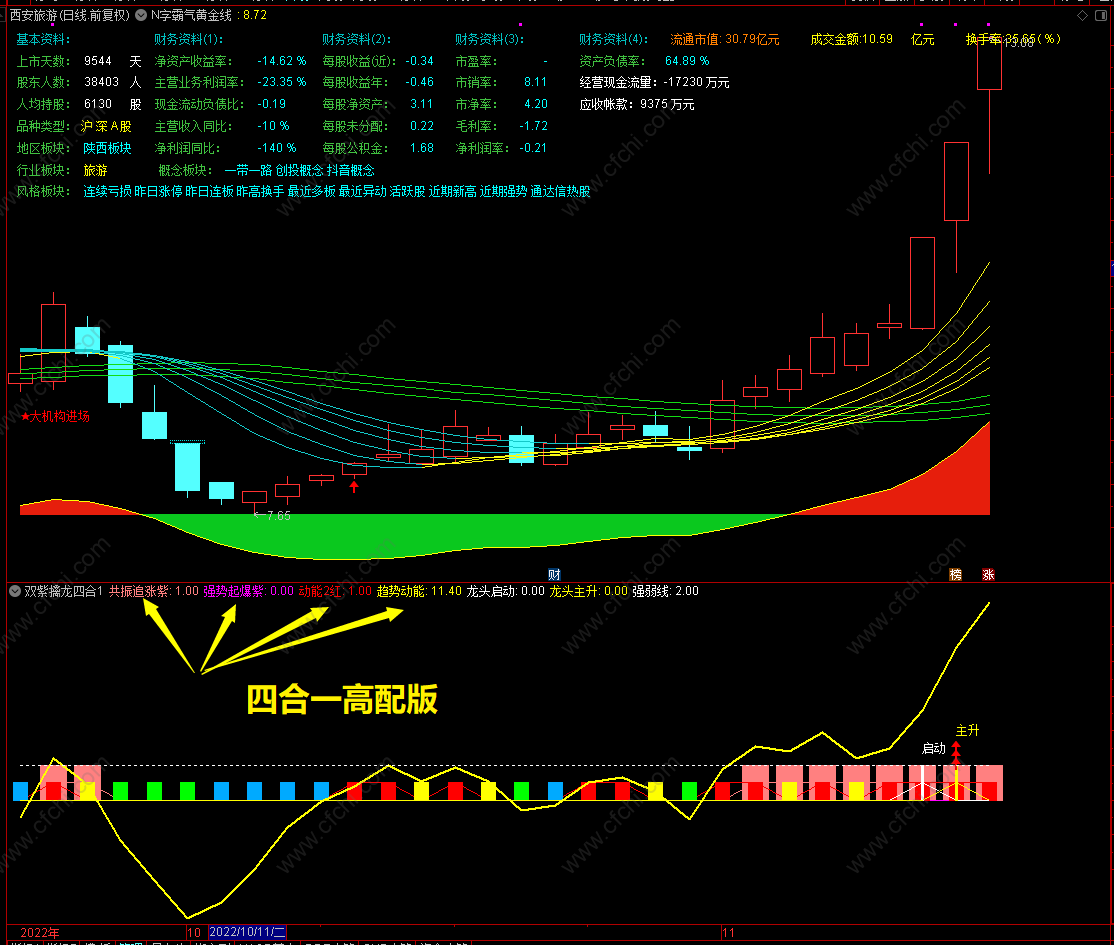Click the 龙头启动: 0.00 indicator value
1114x945 pixels.
[x=505, y=591]
